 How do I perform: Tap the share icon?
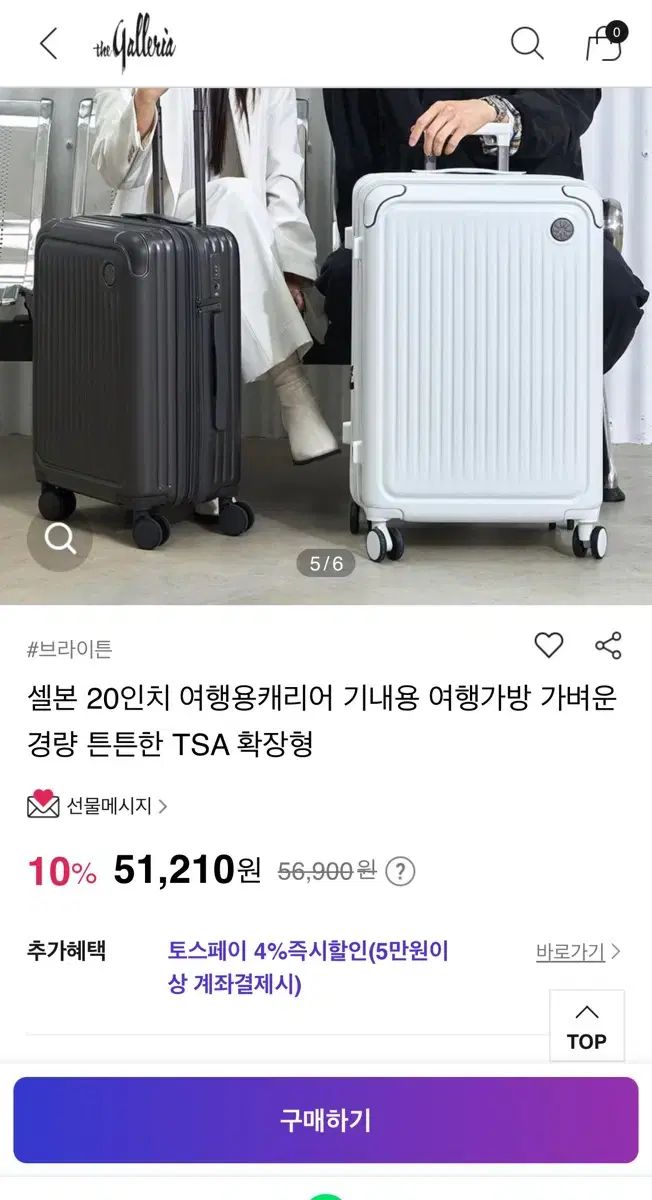point(608,645)
